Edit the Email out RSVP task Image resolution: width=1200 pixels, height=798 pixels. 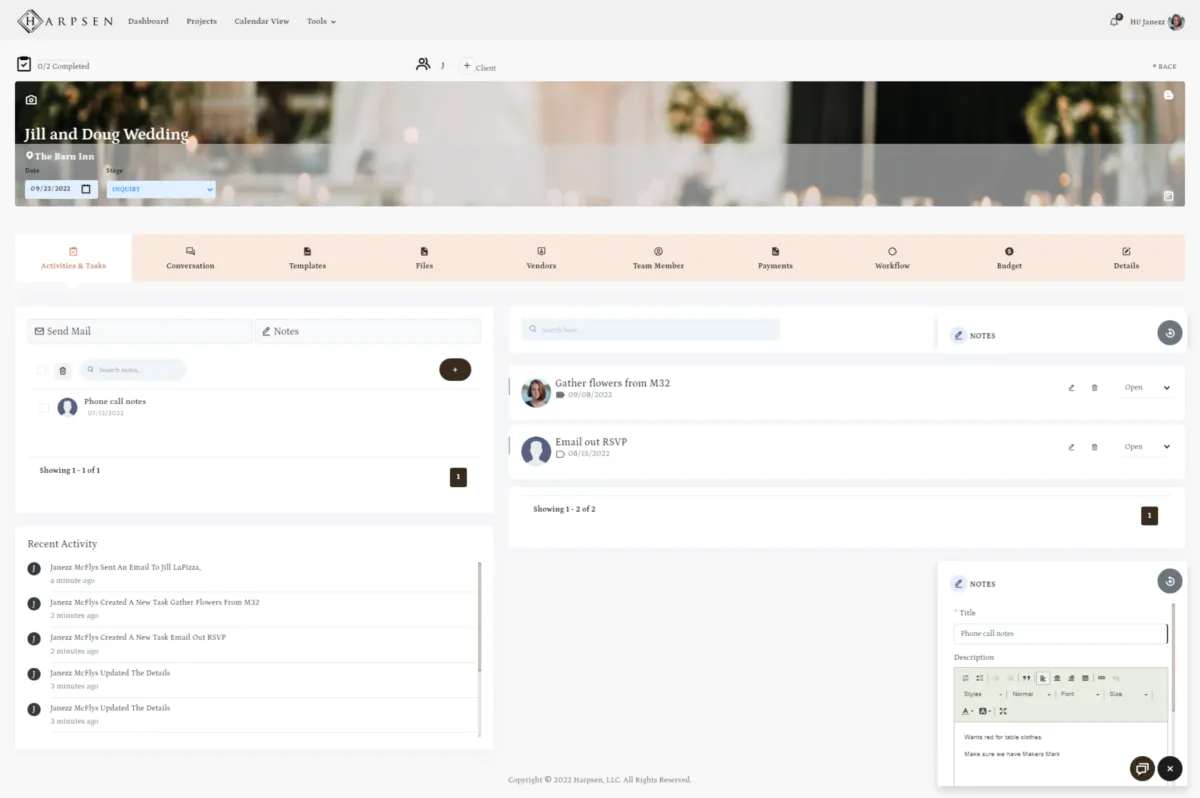point(1071,447)
